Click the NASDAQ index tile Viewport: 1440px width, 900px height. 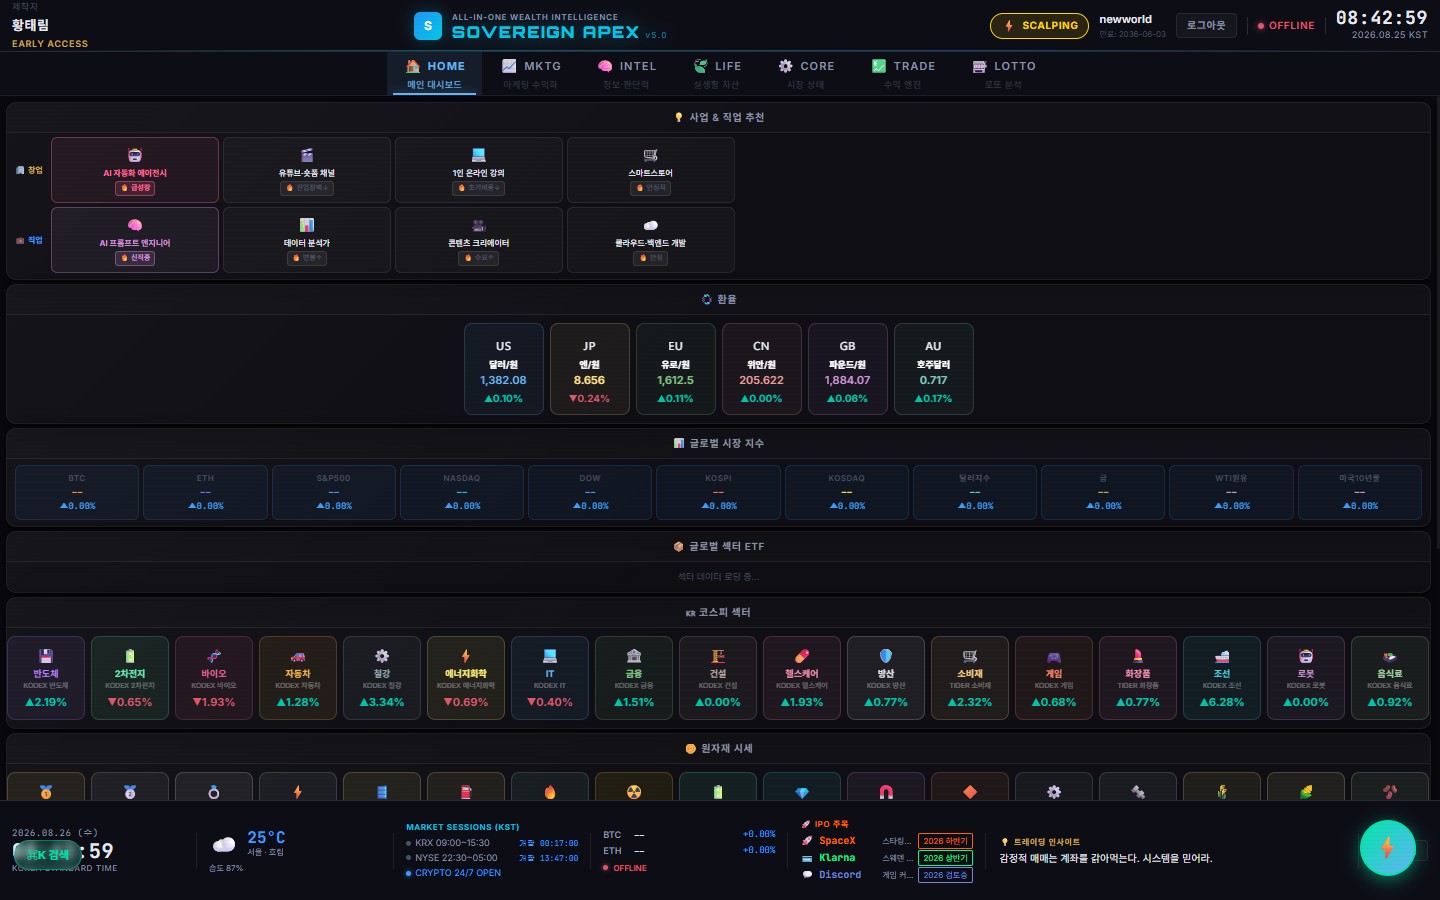pos(462,492)
